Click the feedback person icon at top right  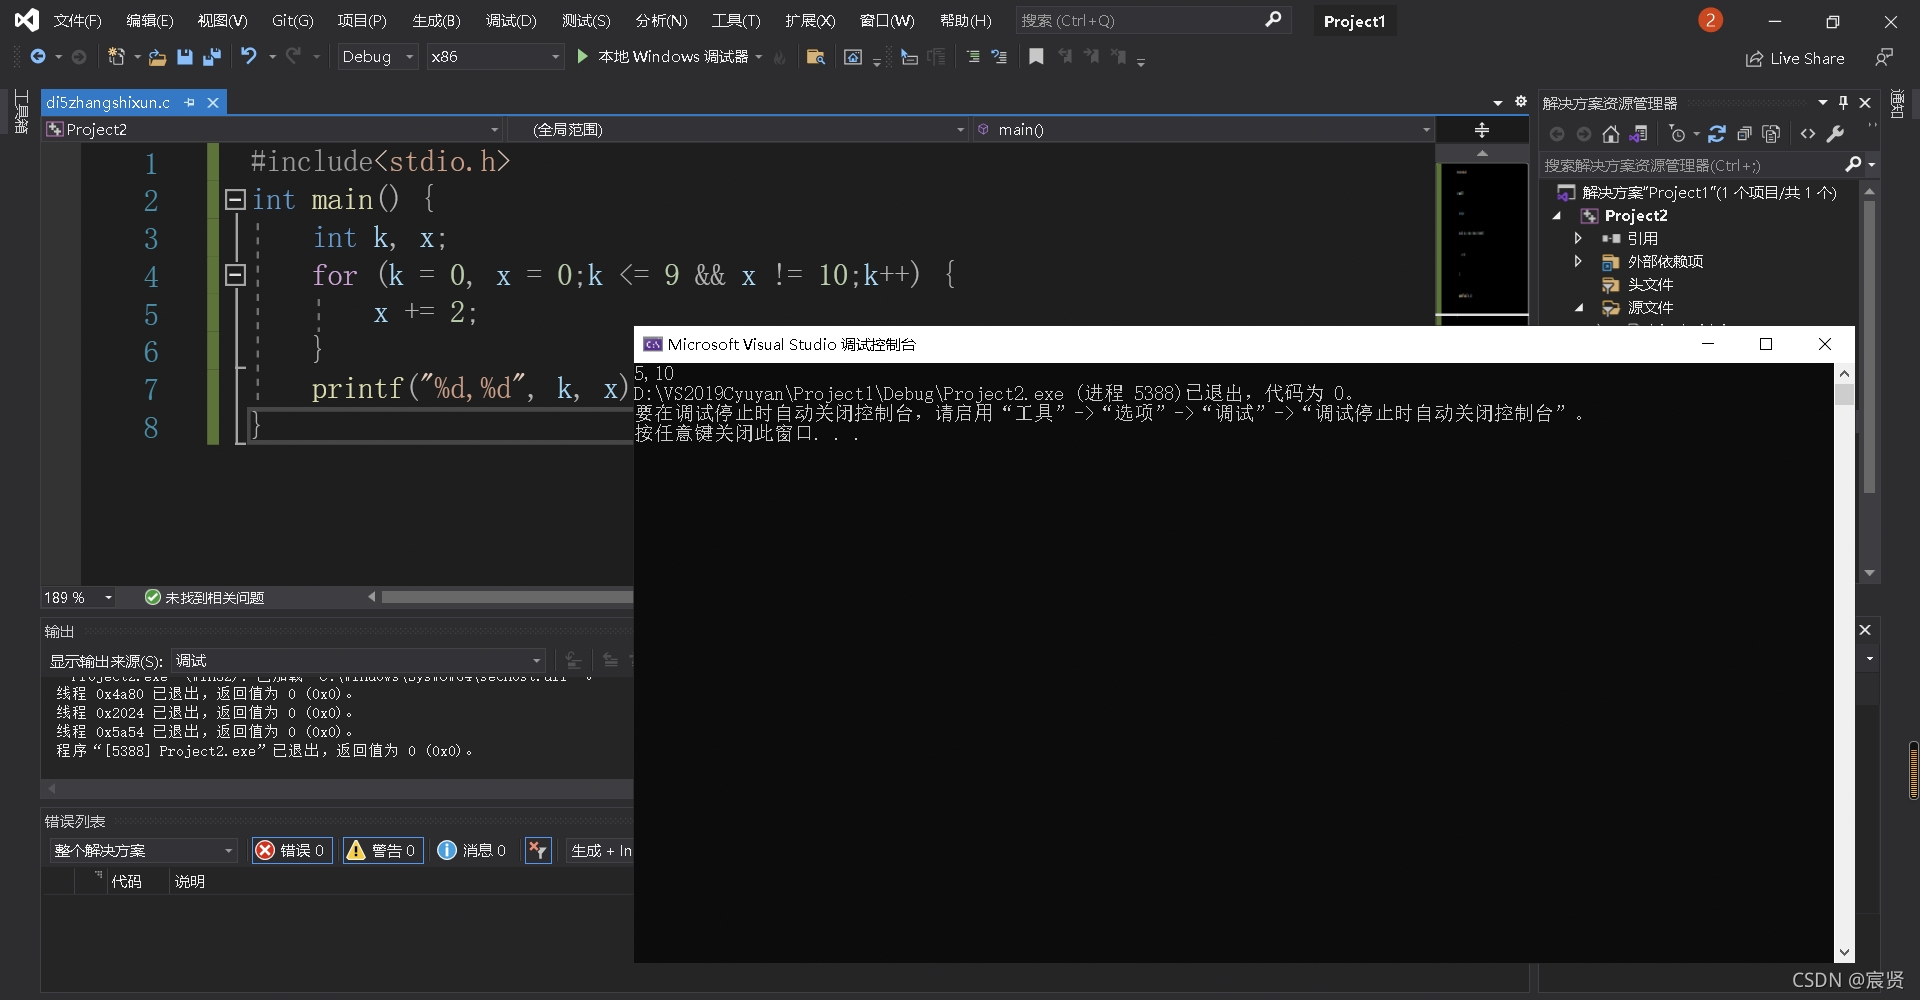1884,58
